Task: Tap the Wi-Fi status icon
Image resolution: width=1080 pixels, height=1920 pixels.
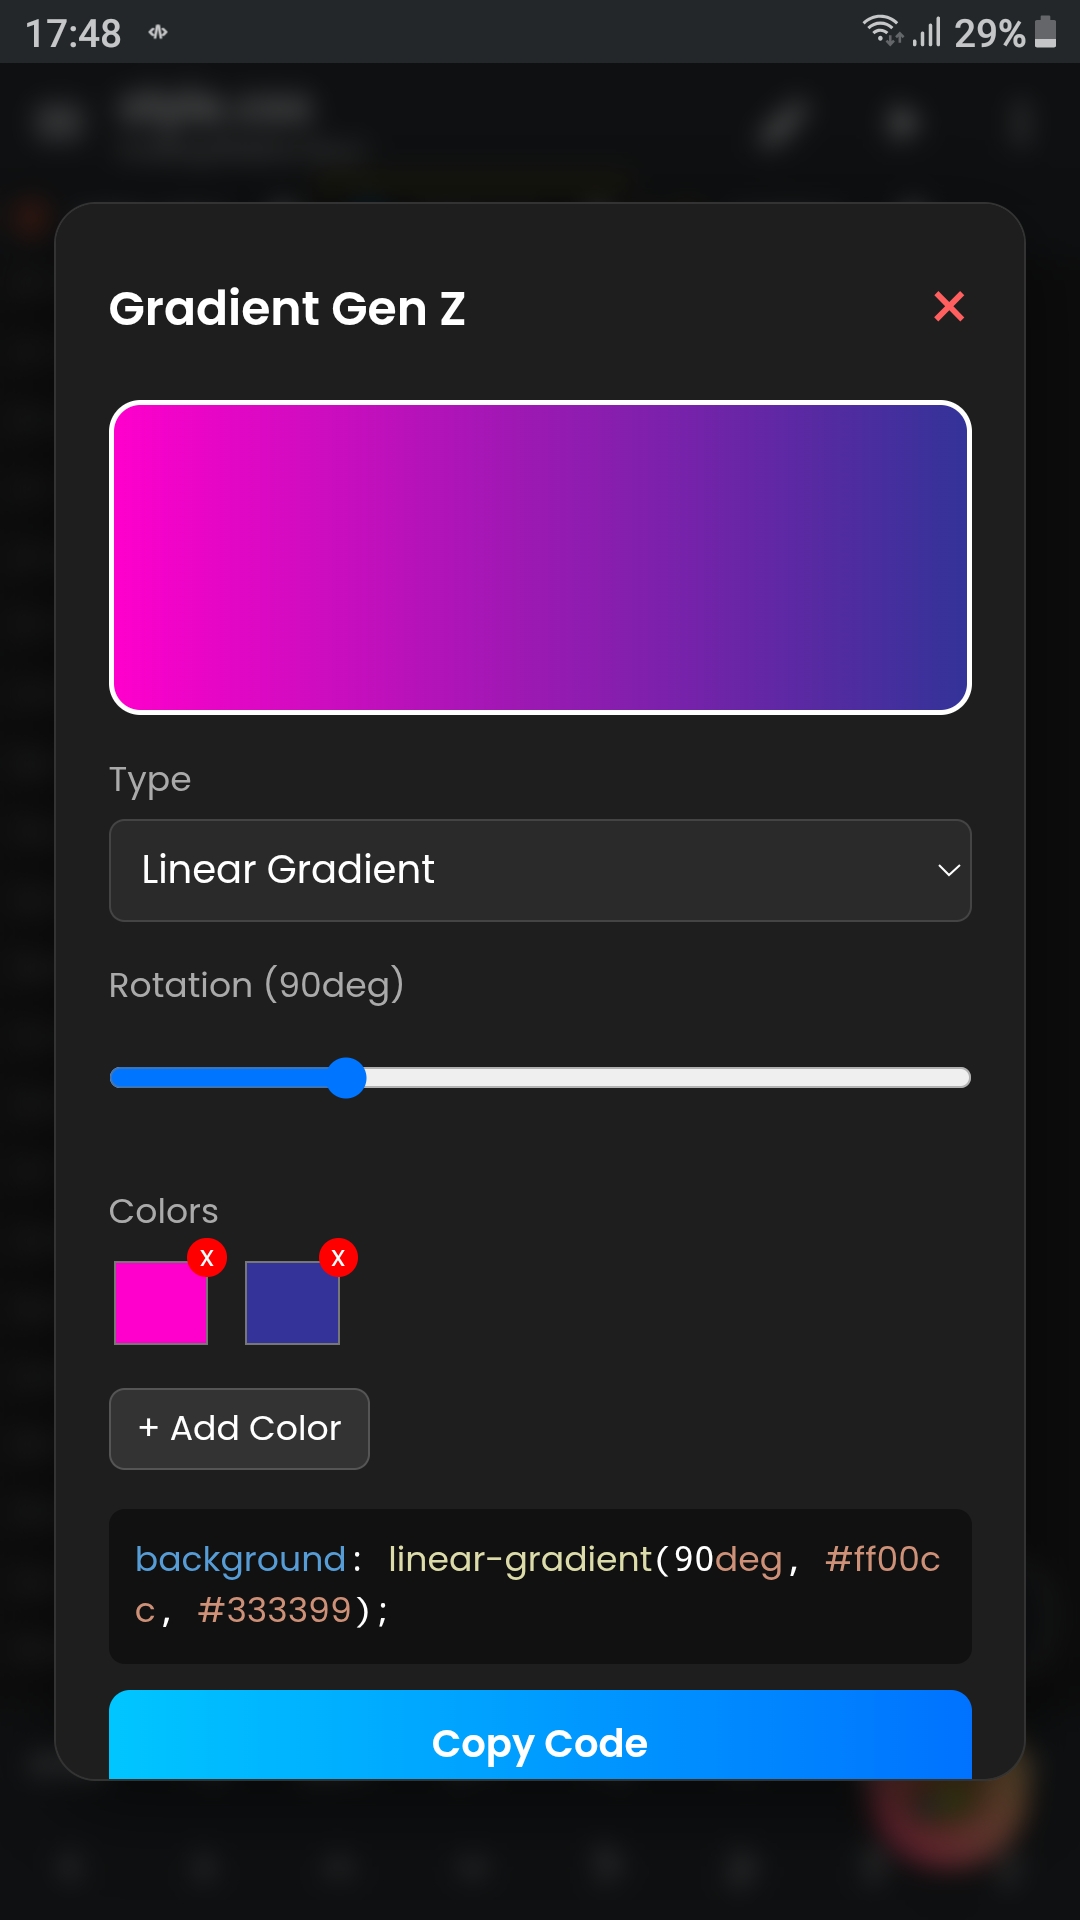Action: coord(883,31)
